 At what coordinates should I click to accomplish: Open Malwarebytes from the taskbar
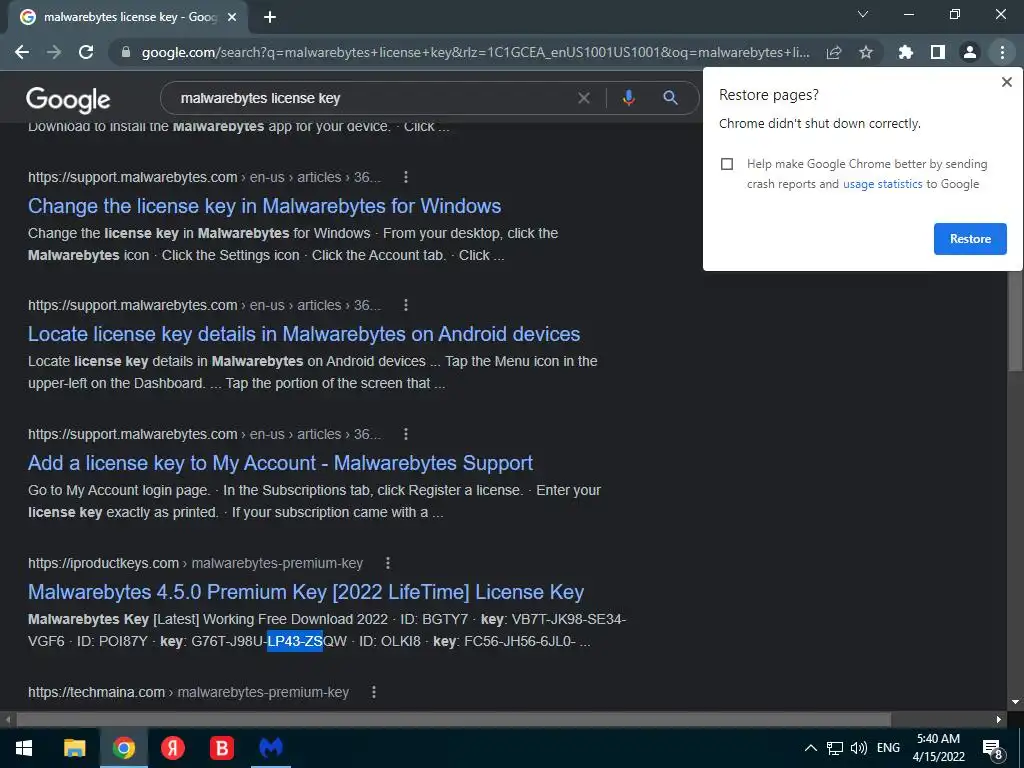(x=271, y=748)
